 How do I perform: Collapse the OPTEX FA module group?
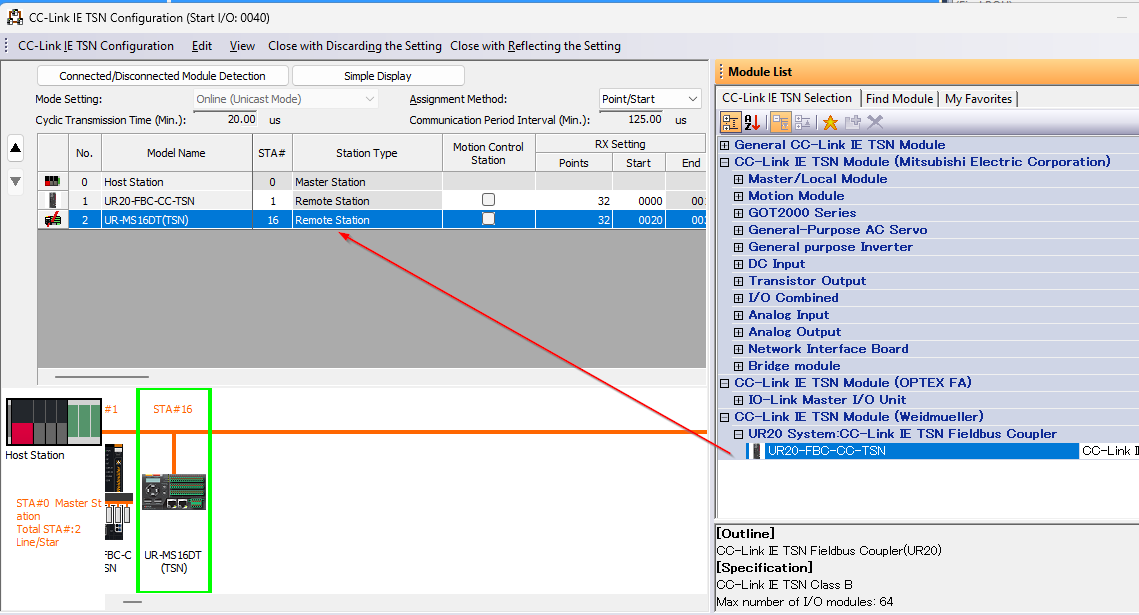[x=724, y=383]
